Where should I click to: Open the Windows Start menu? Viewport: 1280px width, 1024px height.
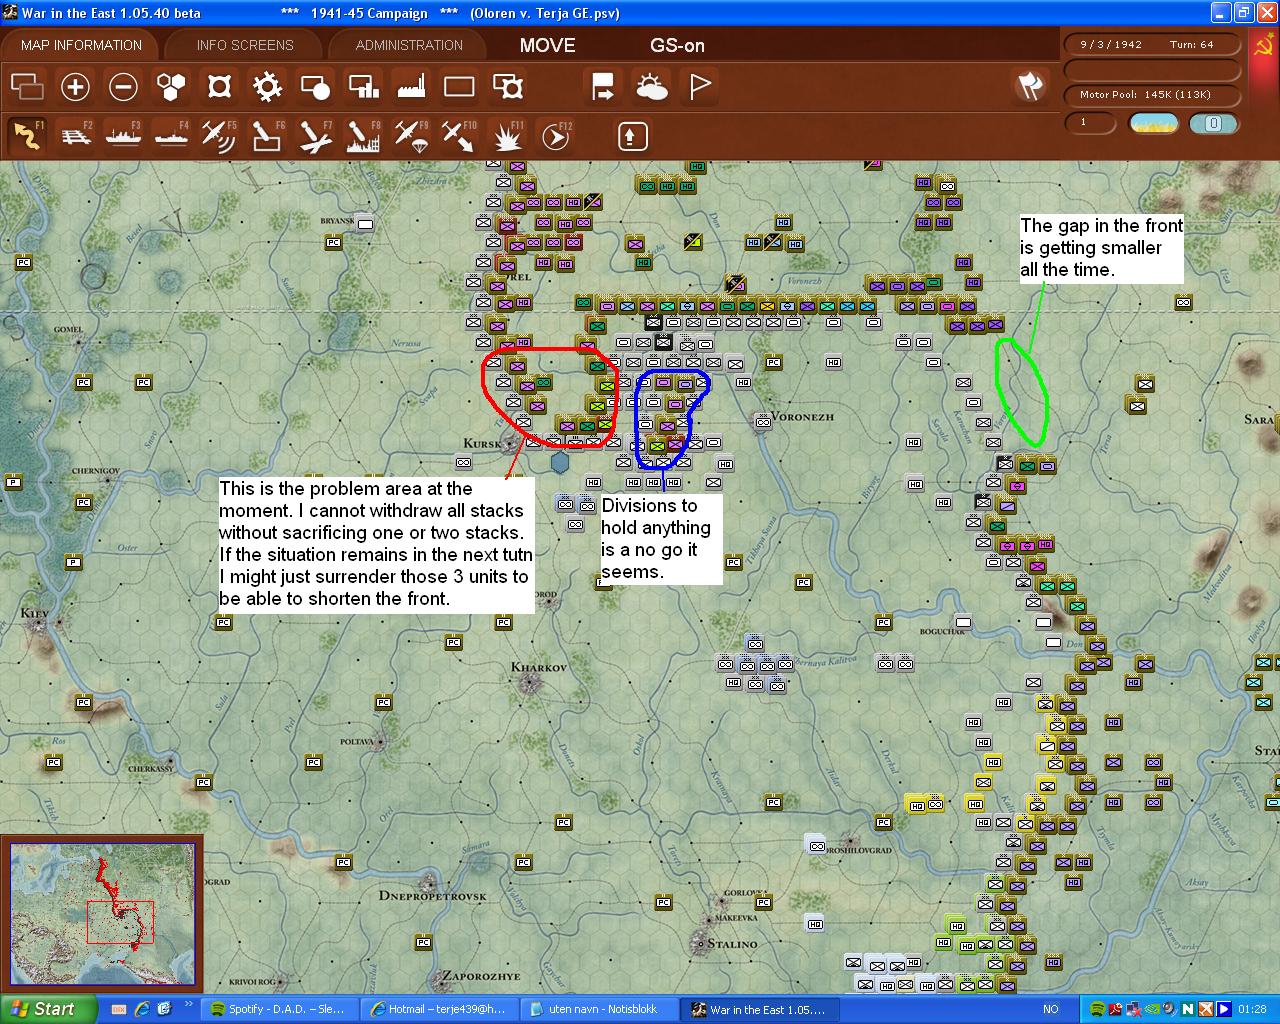(48, 1009)
